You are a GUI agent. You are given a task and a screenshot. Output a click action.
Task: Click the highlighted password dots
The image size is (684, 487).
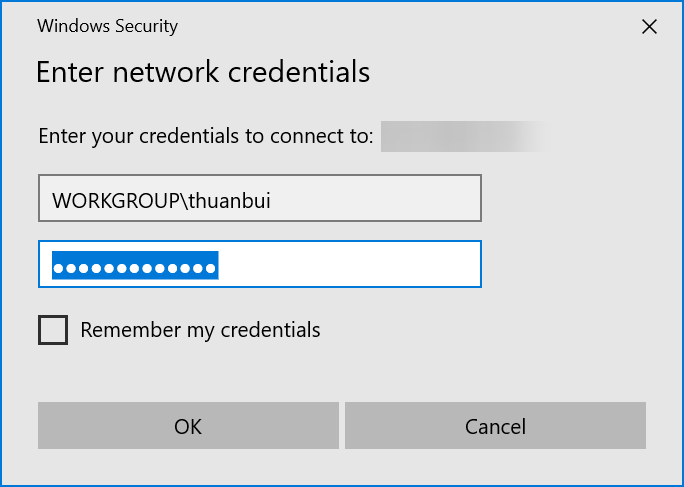pos(135,268)
